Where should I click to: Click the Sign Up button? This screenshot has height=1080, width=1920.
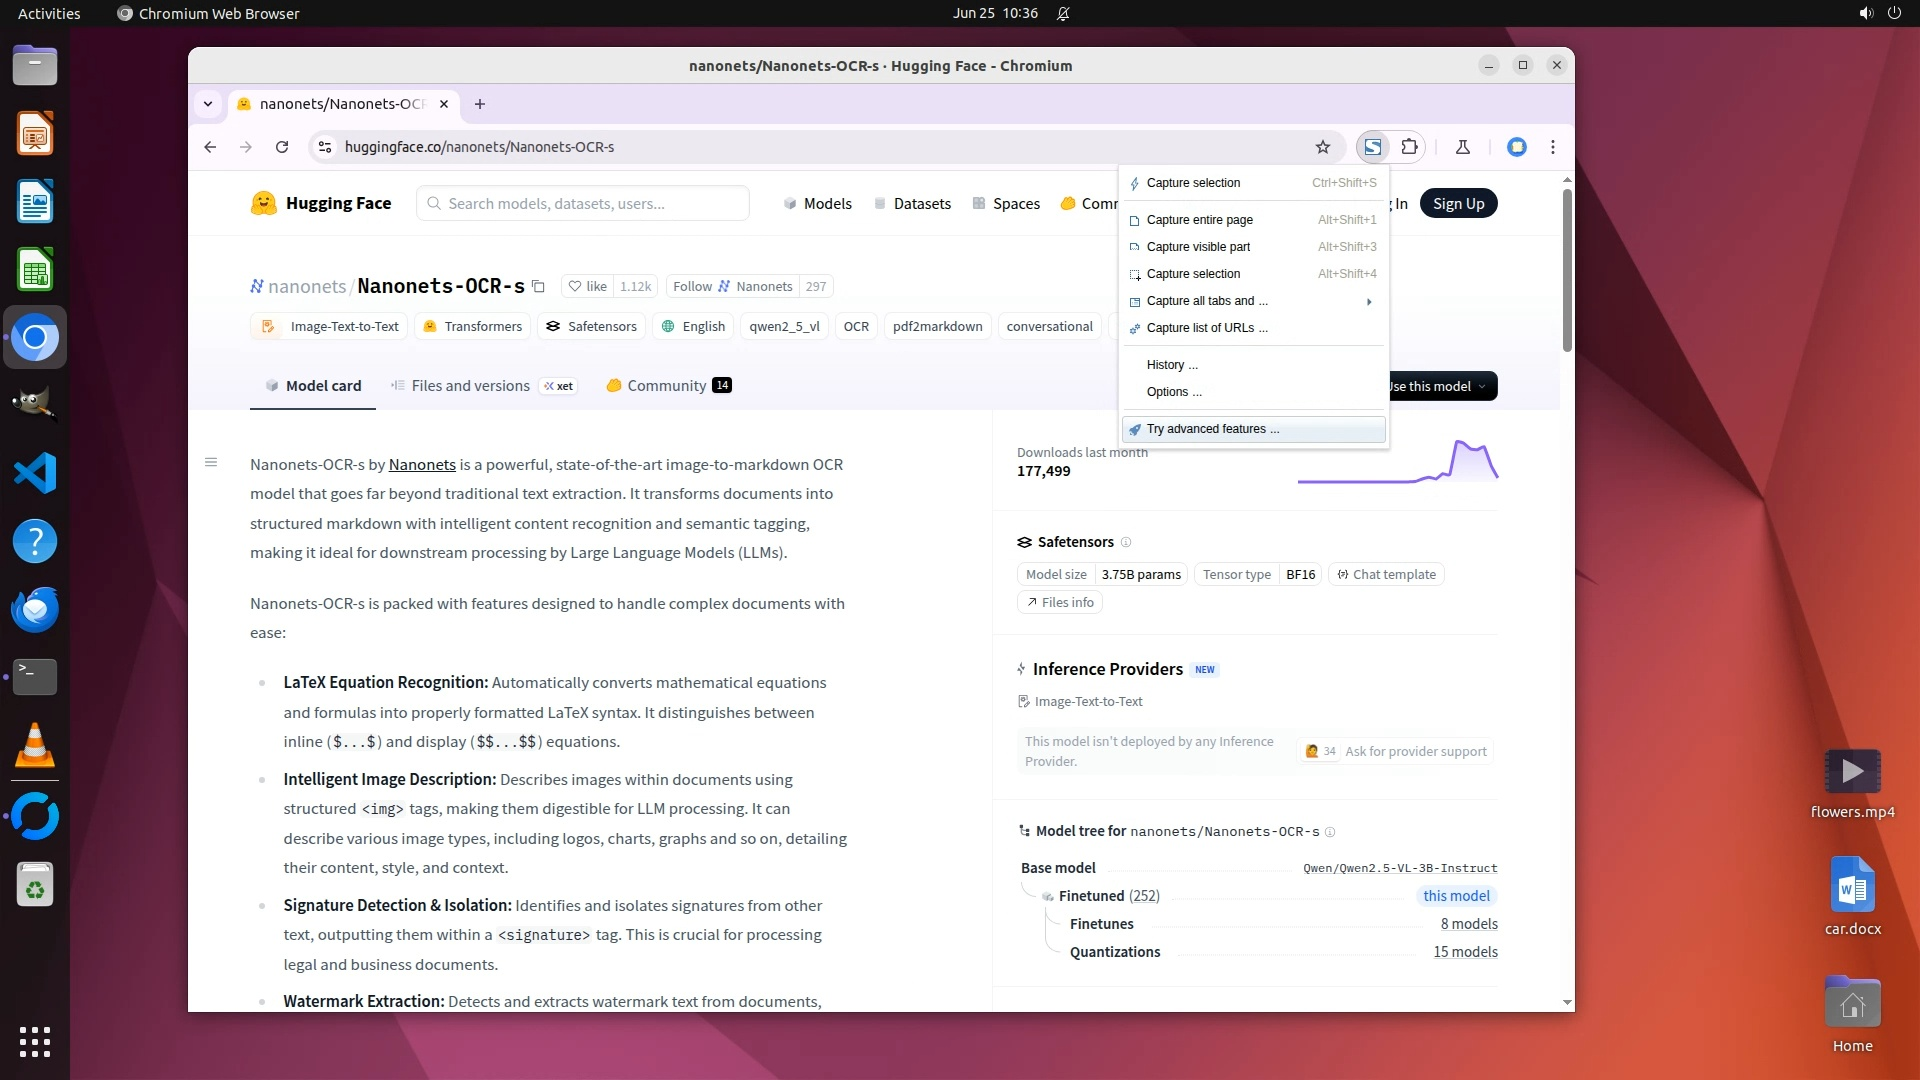pyautogui.click(x=1457, y=204)
